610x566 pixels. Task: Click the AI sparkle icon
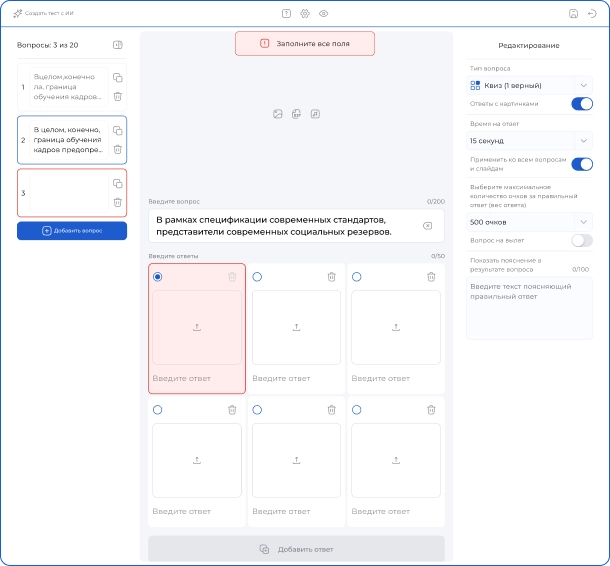pos(18,14)
